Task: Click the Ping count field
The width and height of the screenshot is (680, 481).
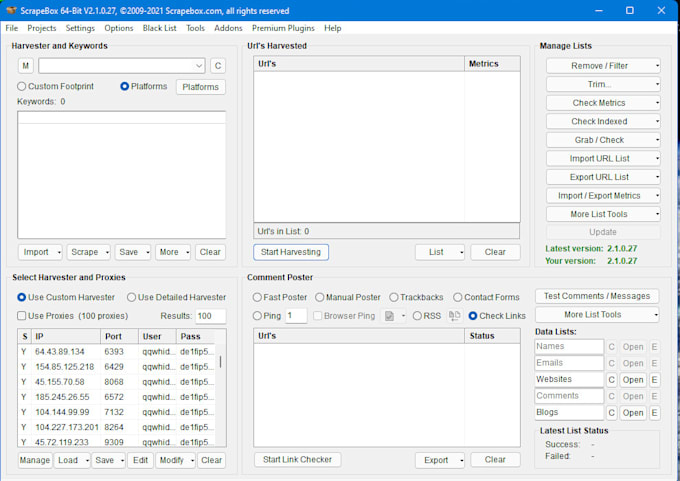Action: point(296,316)
